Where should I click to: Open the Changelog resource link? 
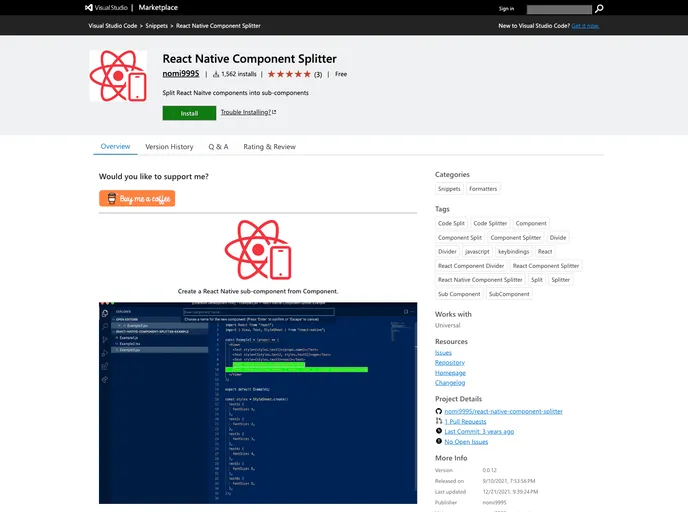click(450, 383)
